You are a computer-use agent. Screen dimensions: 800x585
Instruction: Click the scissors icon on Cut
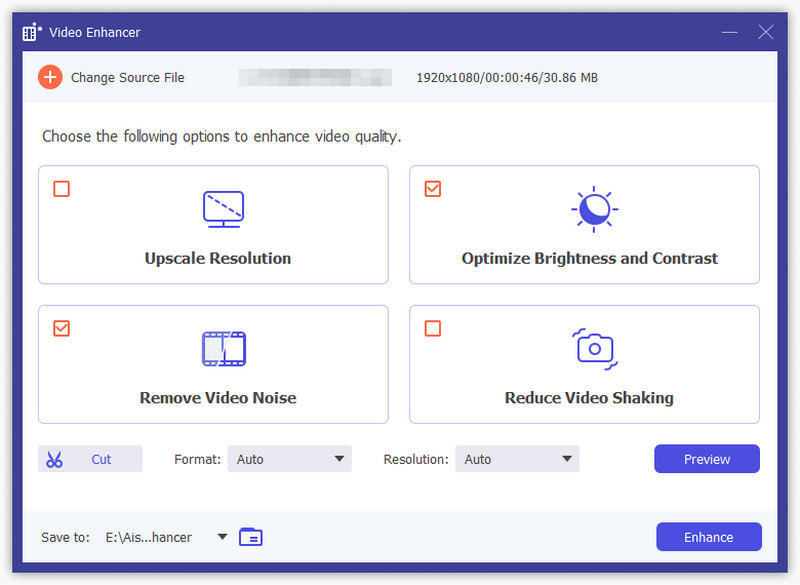click(x=54, y=459)
